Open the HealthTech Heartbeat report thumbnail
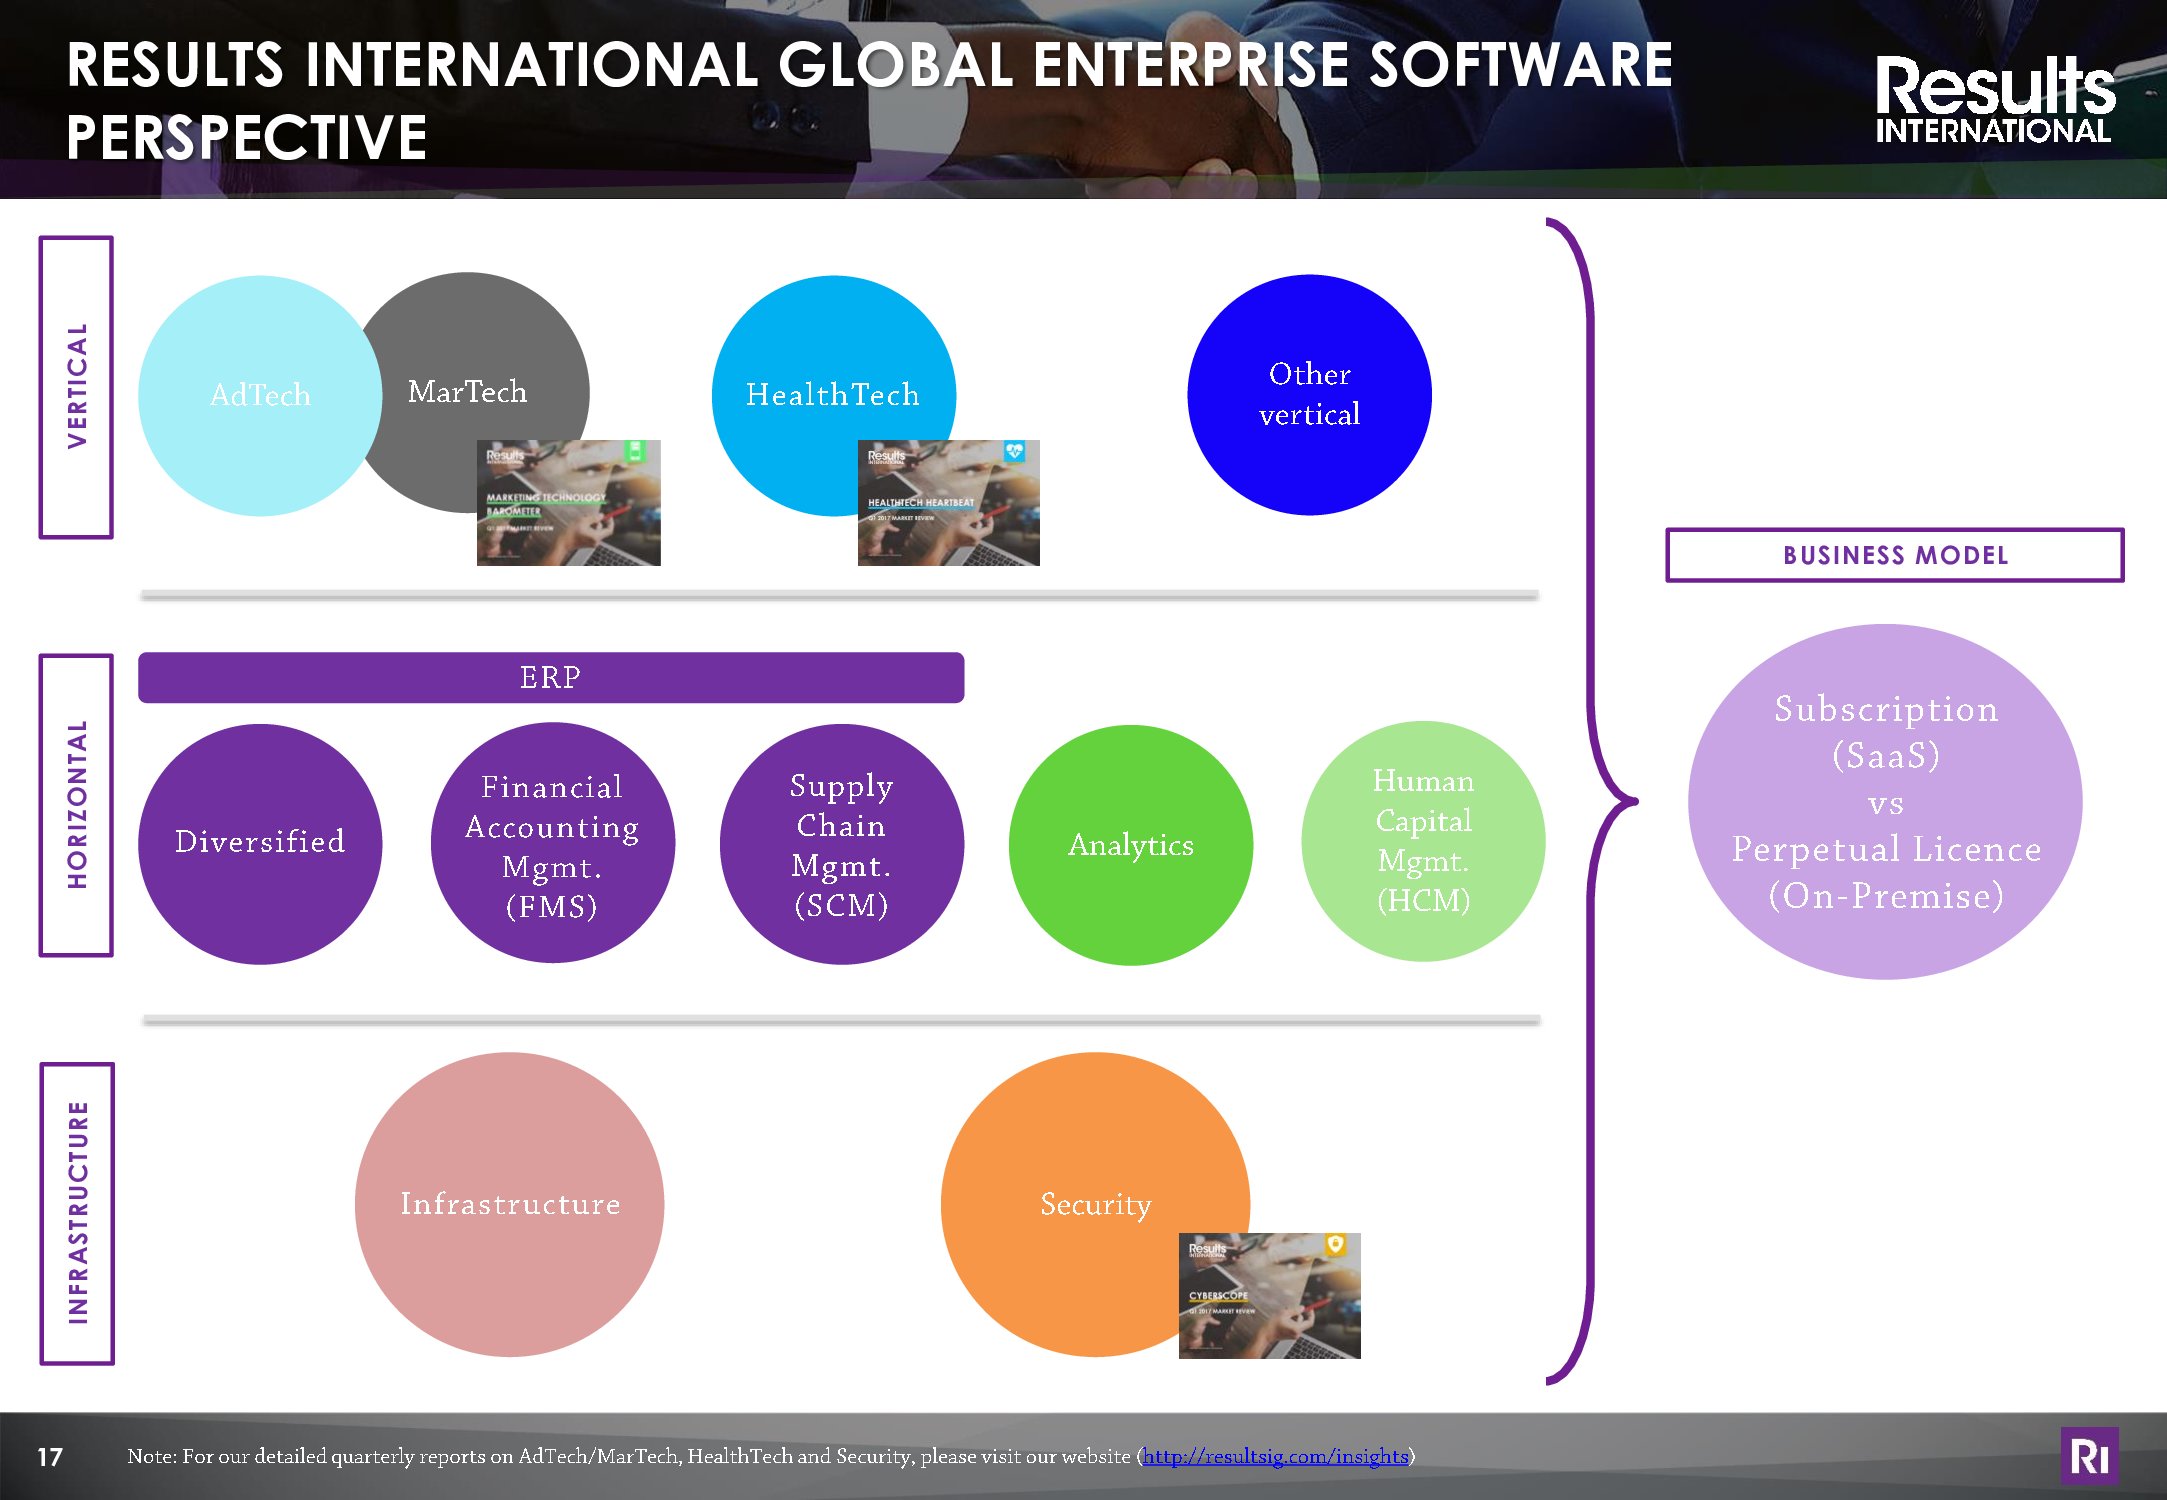Image resolution: width=2167 pixels, height=1500 pixels. coord(948,503)
